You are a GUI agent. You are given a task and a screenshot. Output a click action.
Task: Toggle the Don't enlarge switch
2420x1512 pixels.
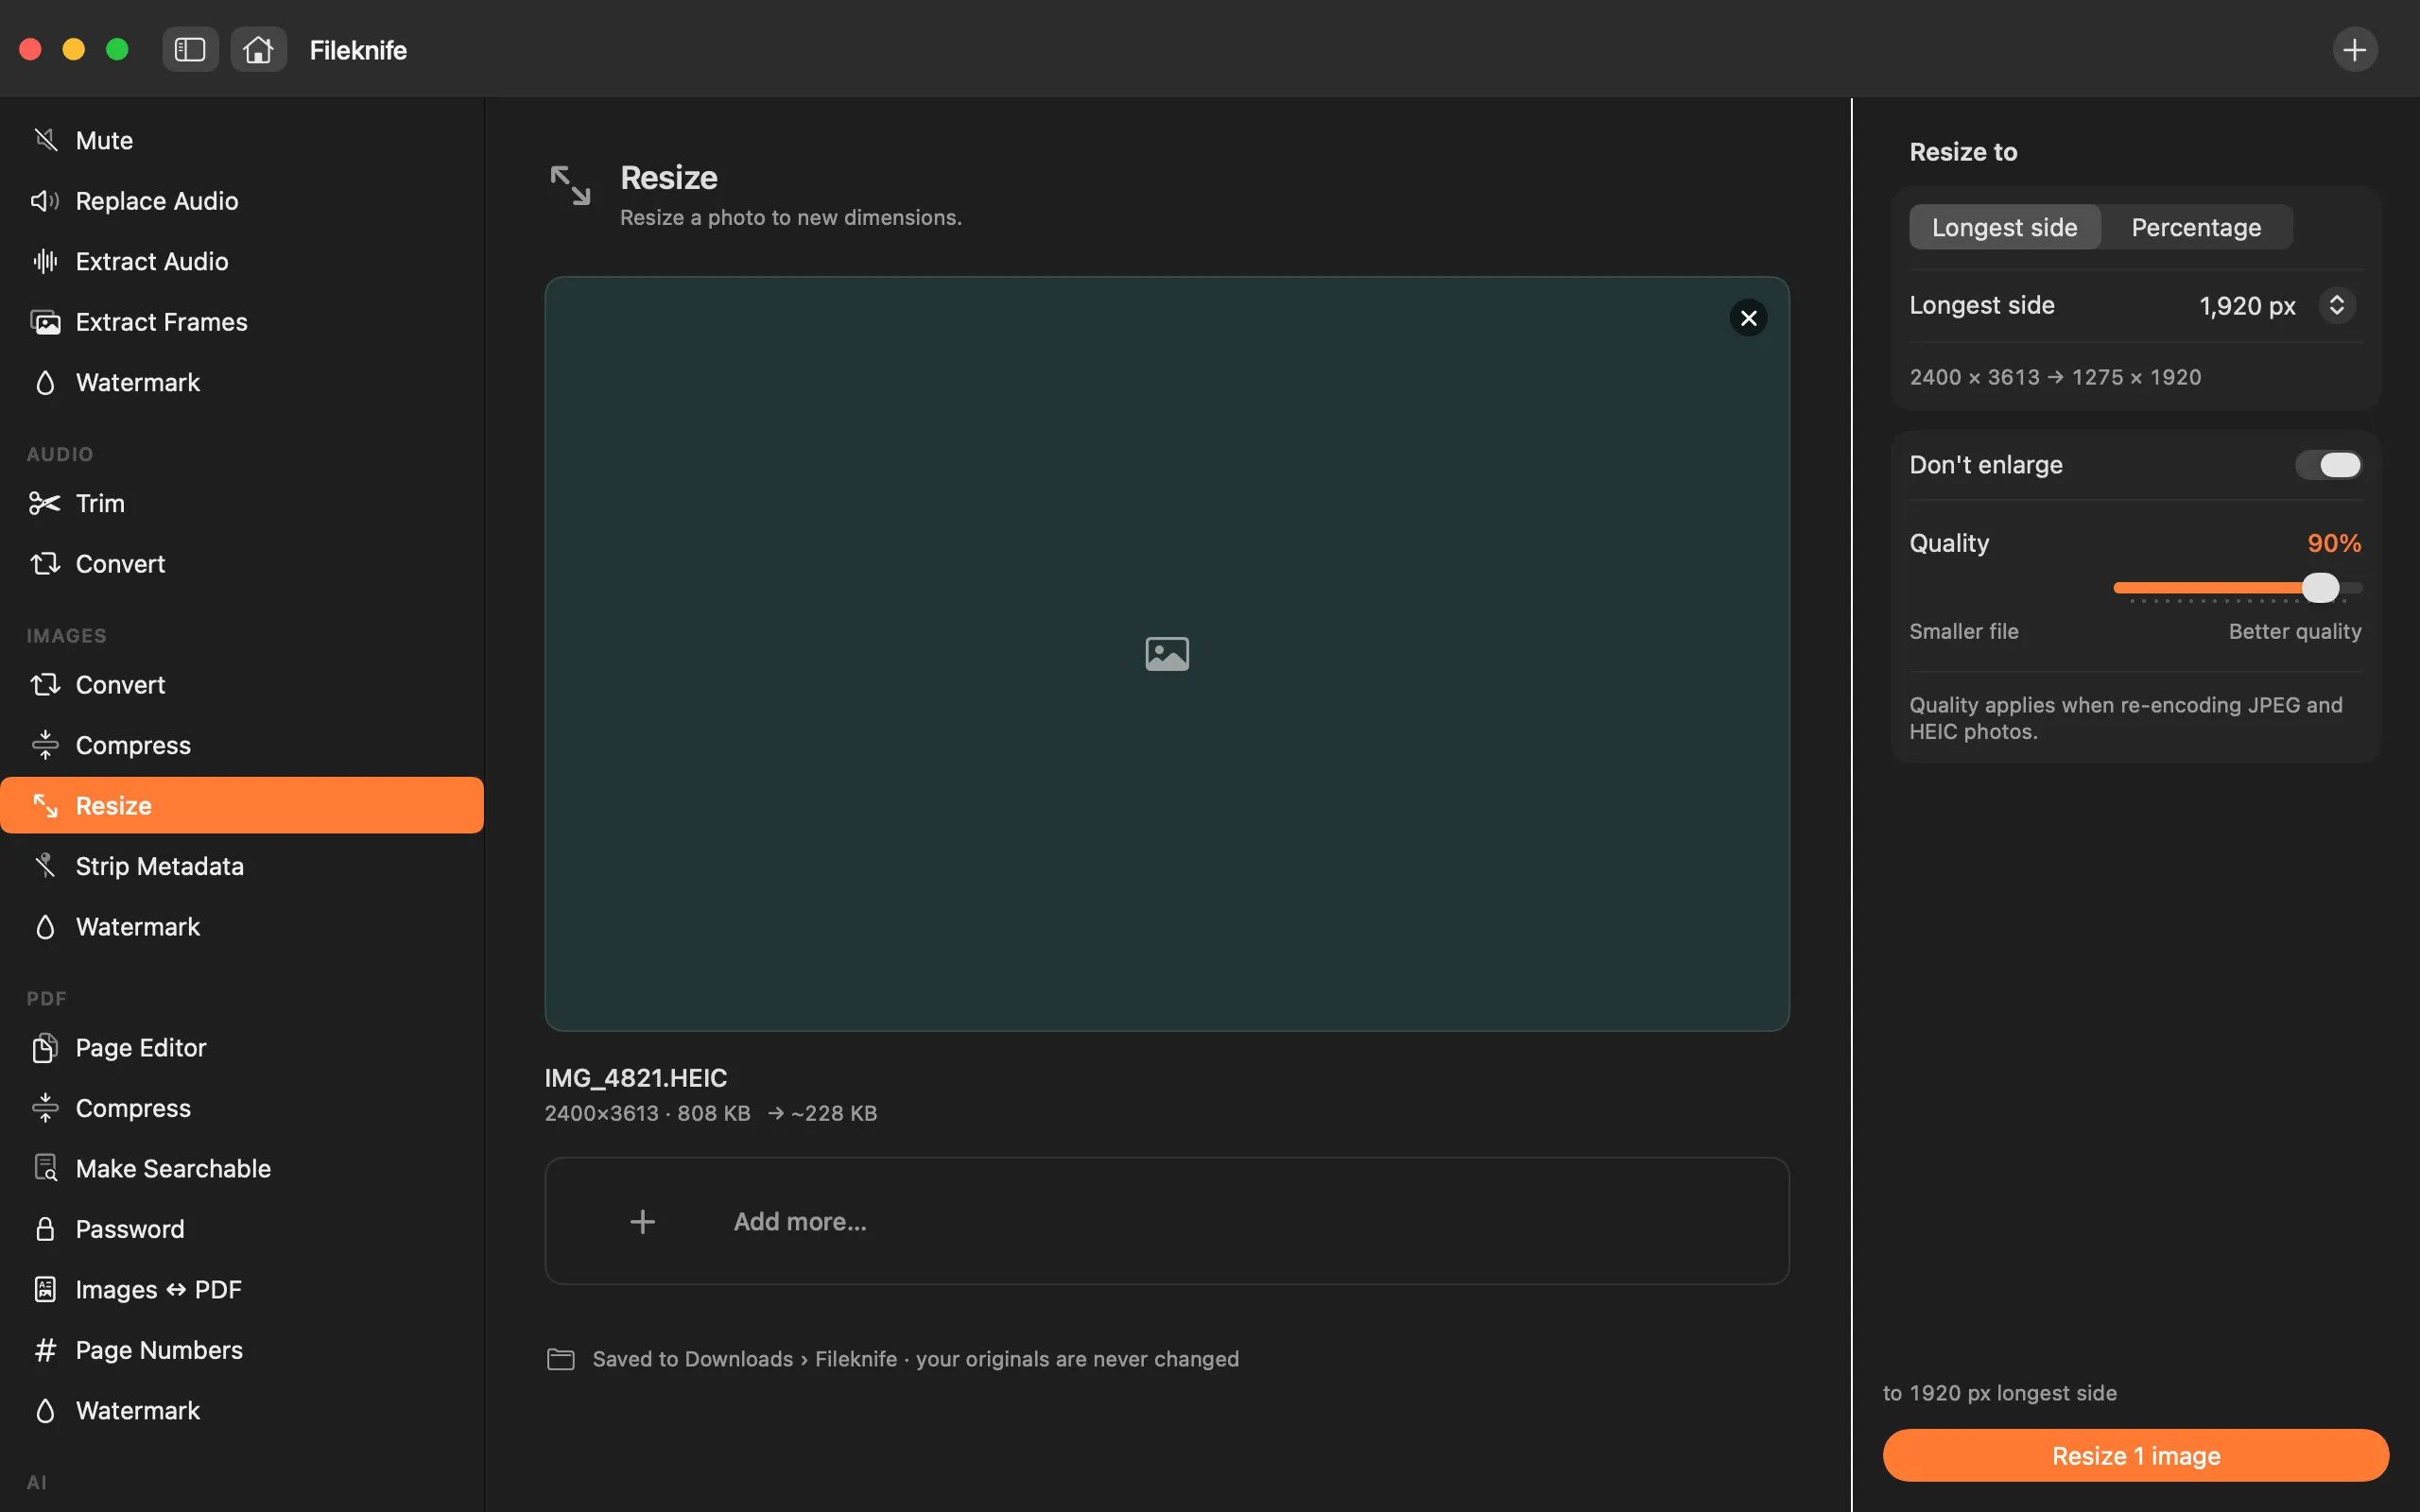click(x=2328, y=465)
